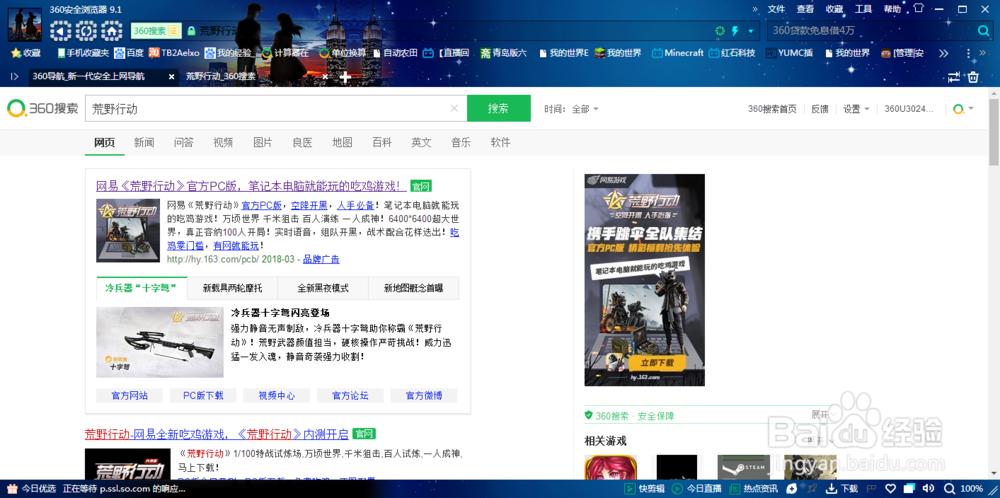
Task: Open first result 网易《荒野行动》官方PC版 title
Action: coord(251,186)
